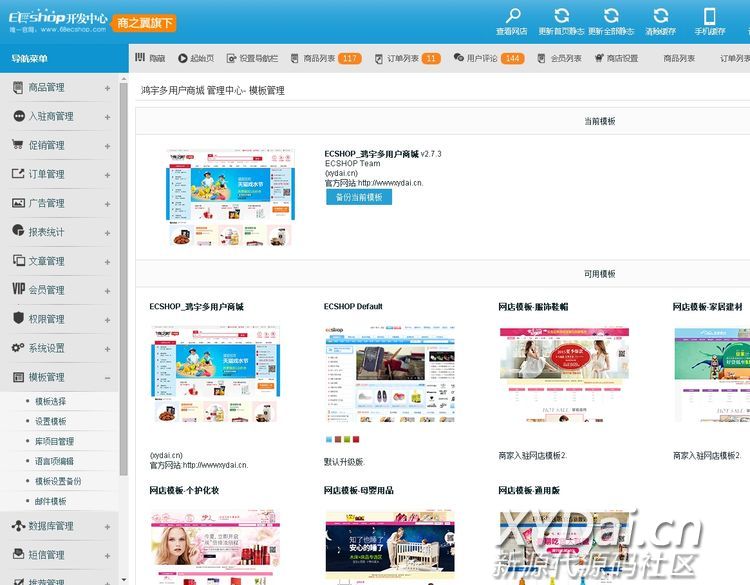Click the VIP 会员管理 icon
Screen dimensions: 750x585
click(x=19, y=288)
